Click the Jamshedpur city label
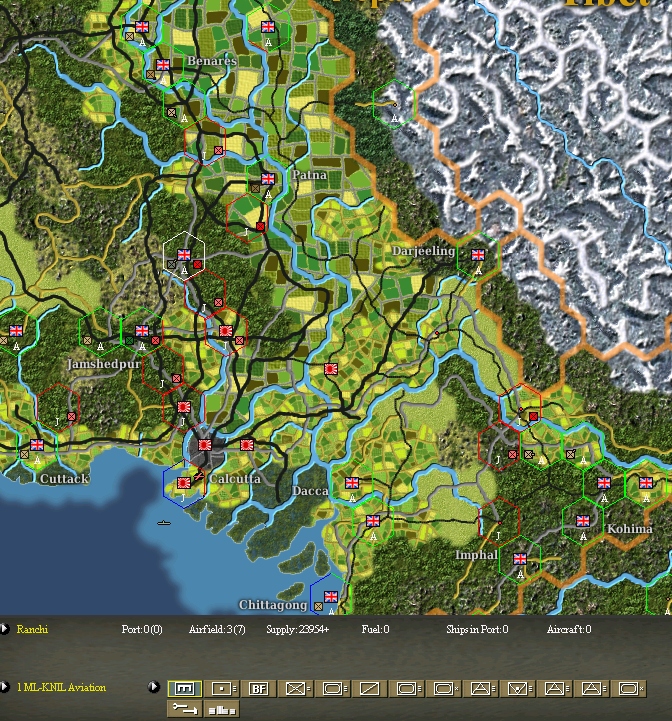The width and height of the screenshot is (672, 721). pos(104,364)
